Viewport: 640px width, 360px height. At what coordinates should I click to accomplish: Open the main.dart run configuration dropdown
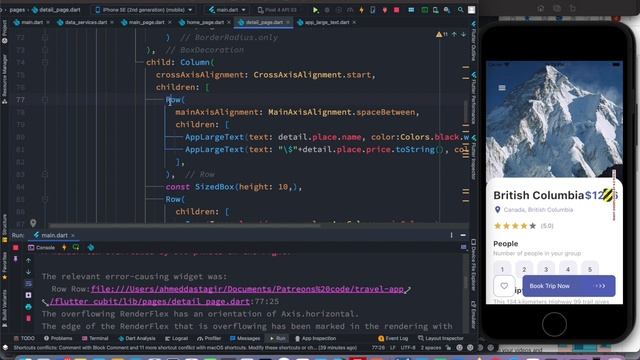(227, 10)
